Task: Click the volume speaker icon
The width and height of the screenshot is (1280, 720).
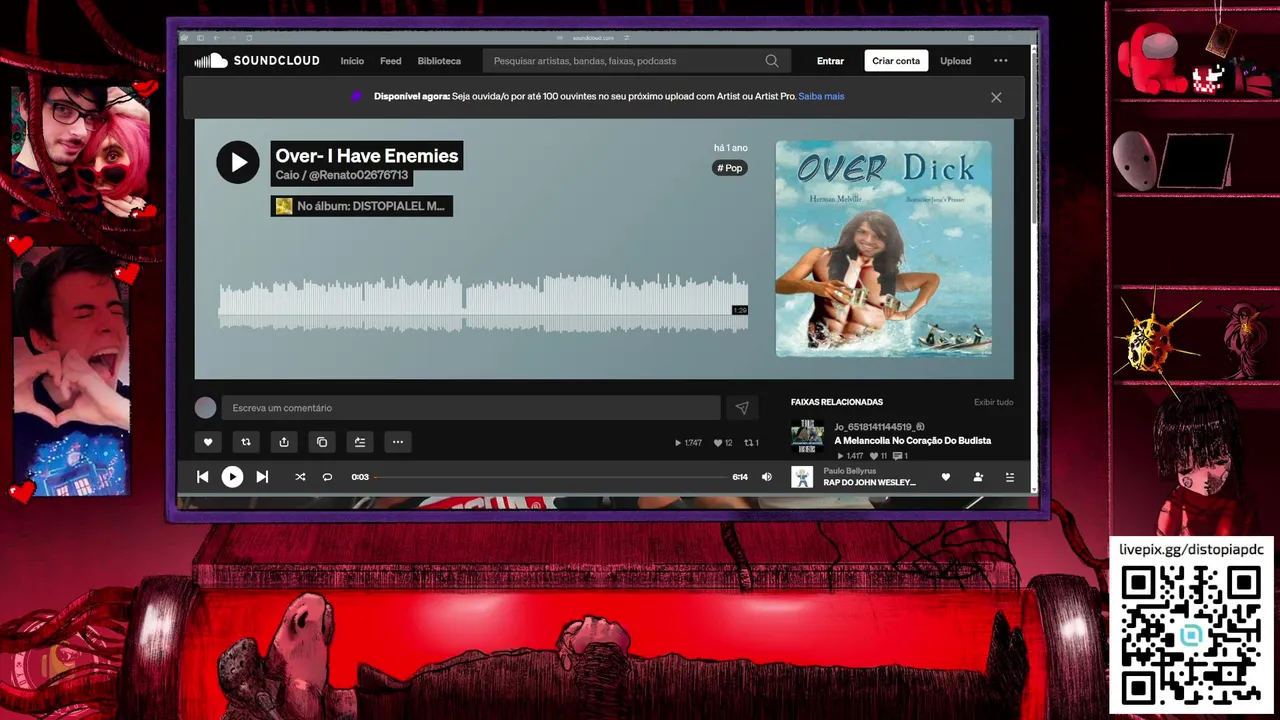Action: pos(767,477)
